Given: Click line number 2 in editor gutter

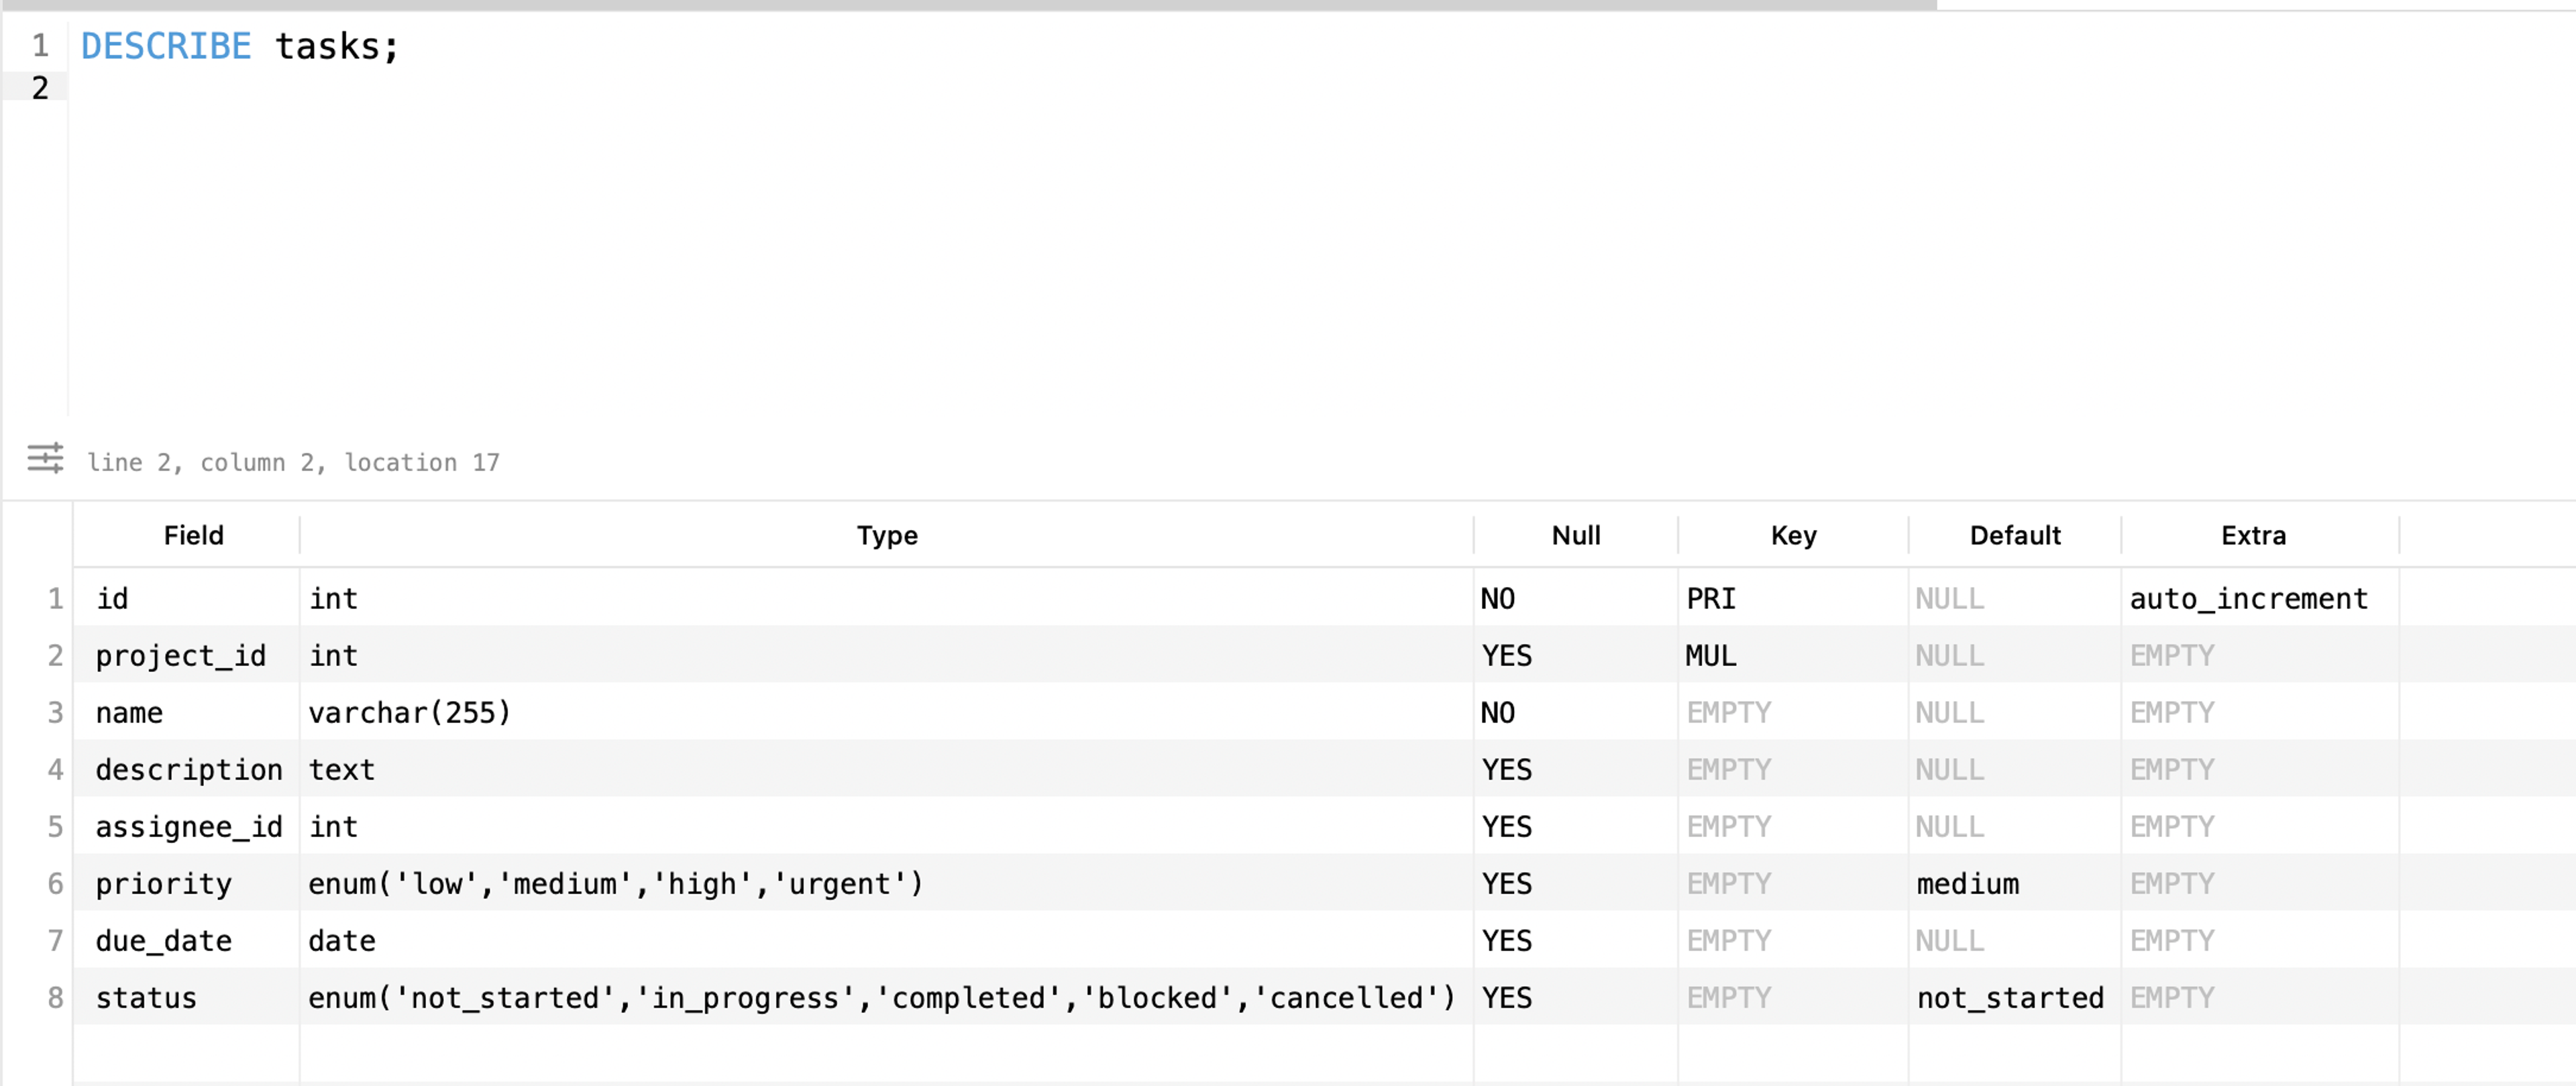Looking at the screenshot, I should coord(40,88).
